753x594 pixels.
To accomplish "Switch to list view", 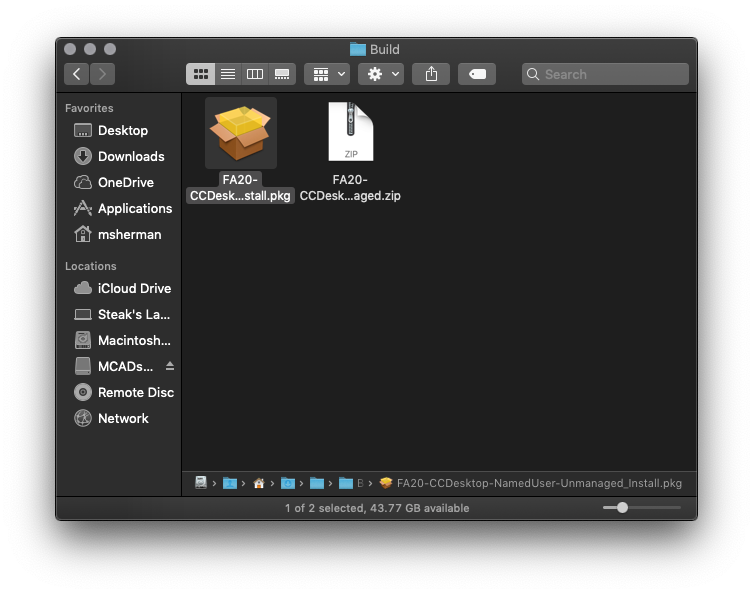I will coord(228,74).
